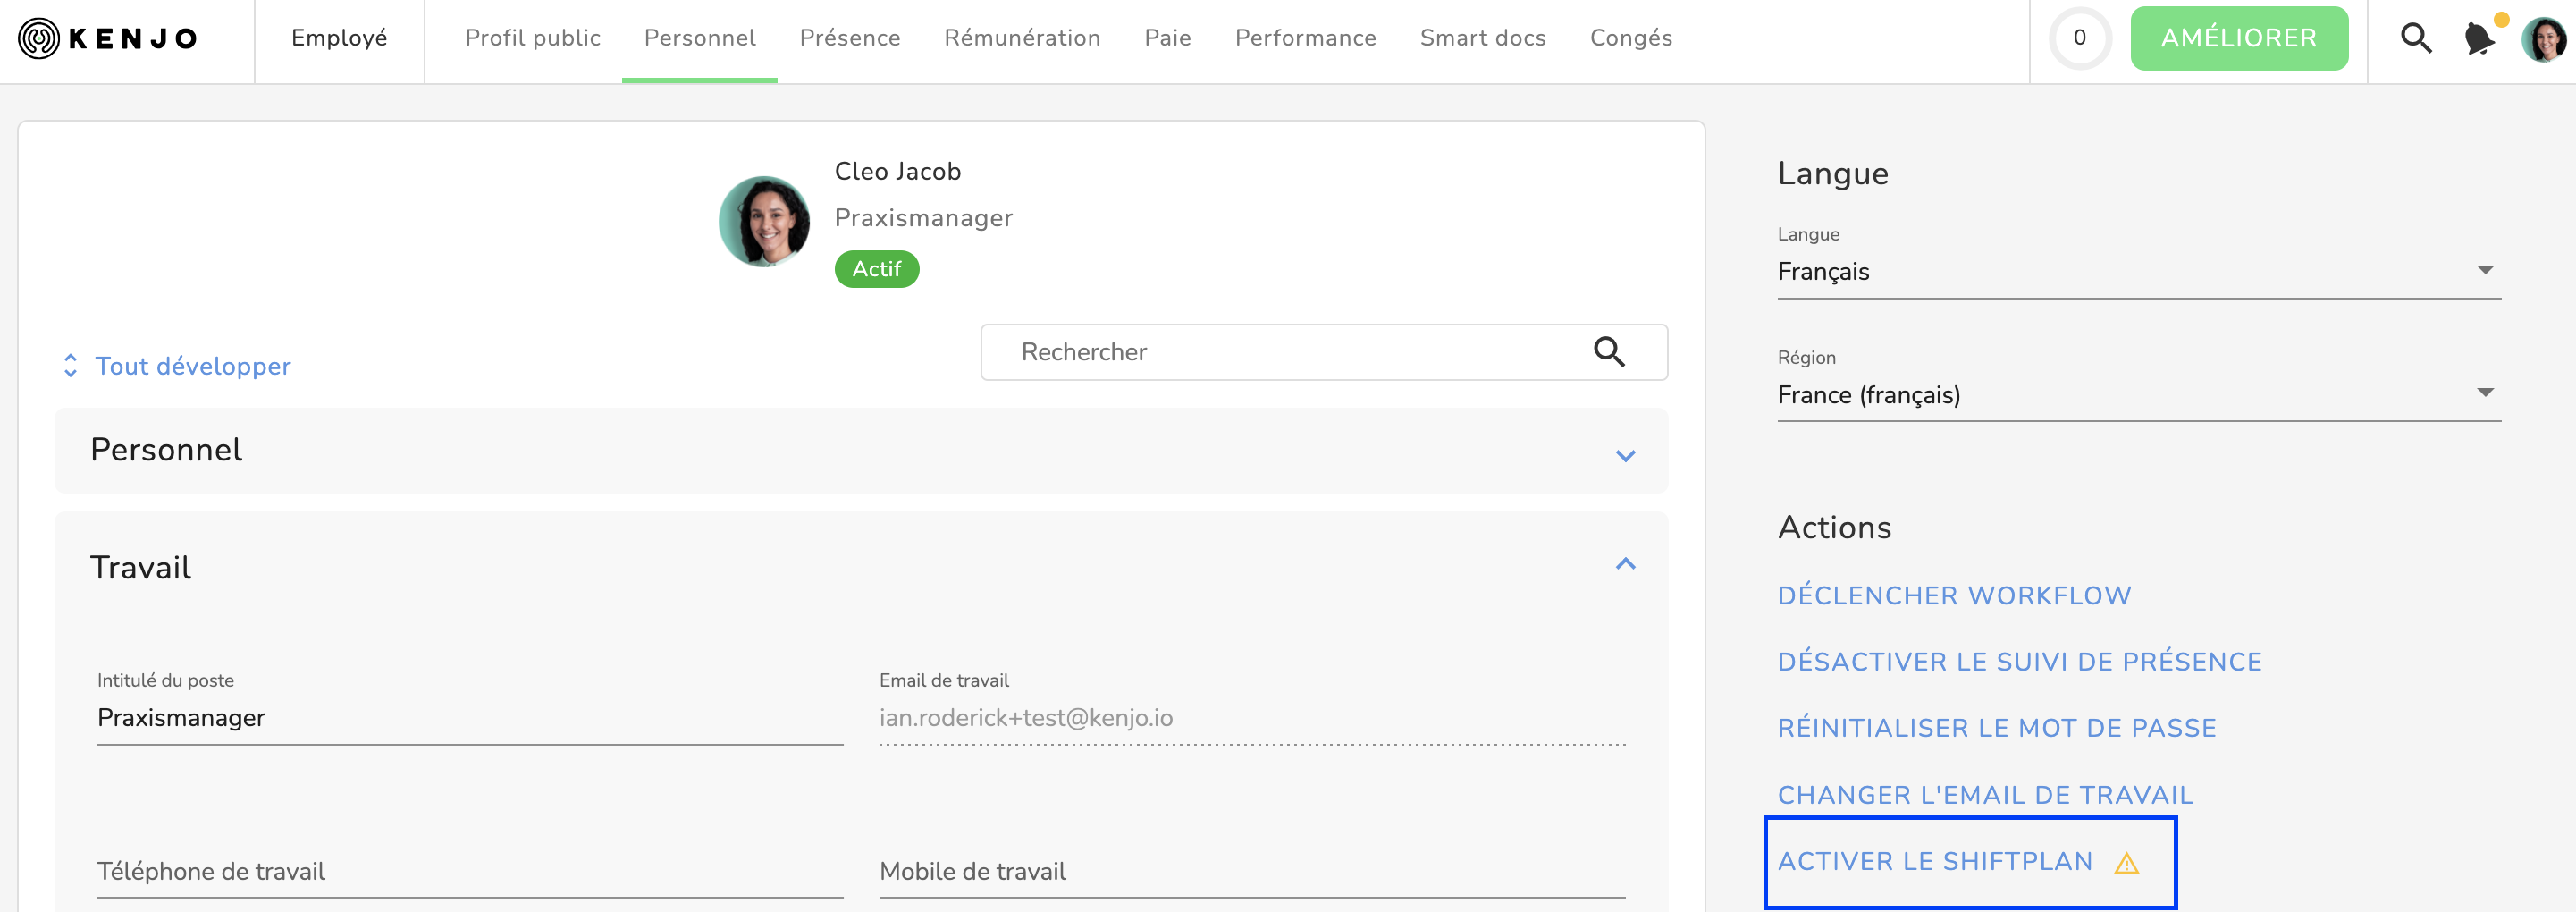The height and width of the screenshot is (912, 2576).
Task: Focus the Rechercher search field
Action: click(1324, 352)
